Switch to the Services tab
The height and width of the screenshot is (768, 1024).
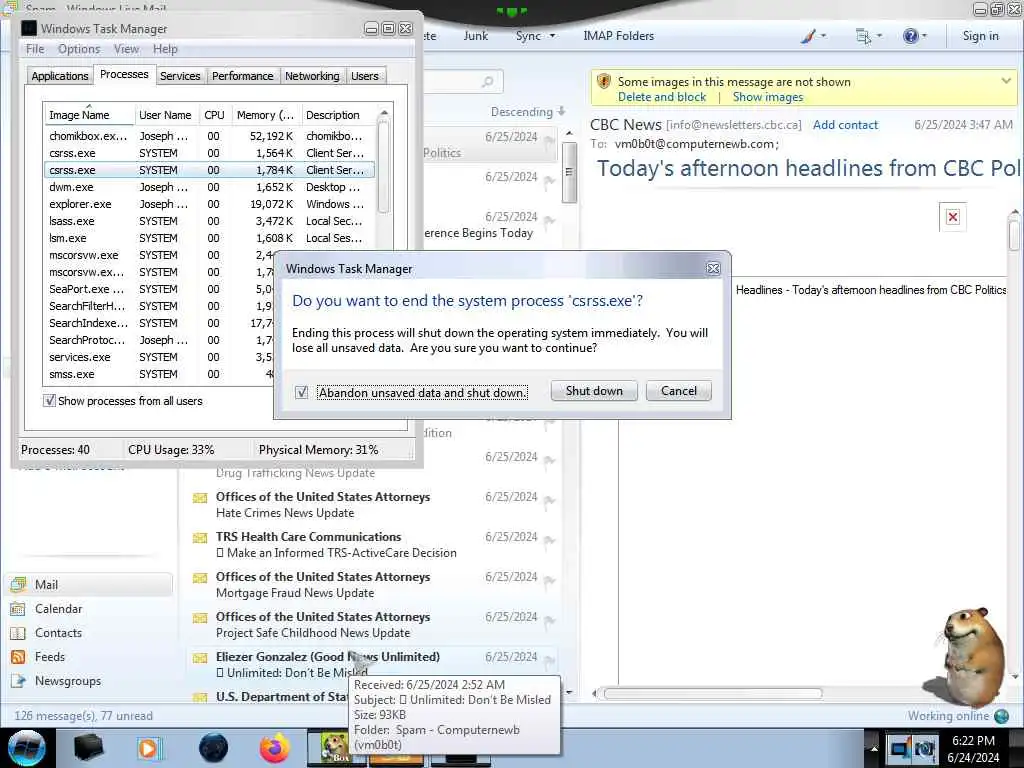coord(180,76)
